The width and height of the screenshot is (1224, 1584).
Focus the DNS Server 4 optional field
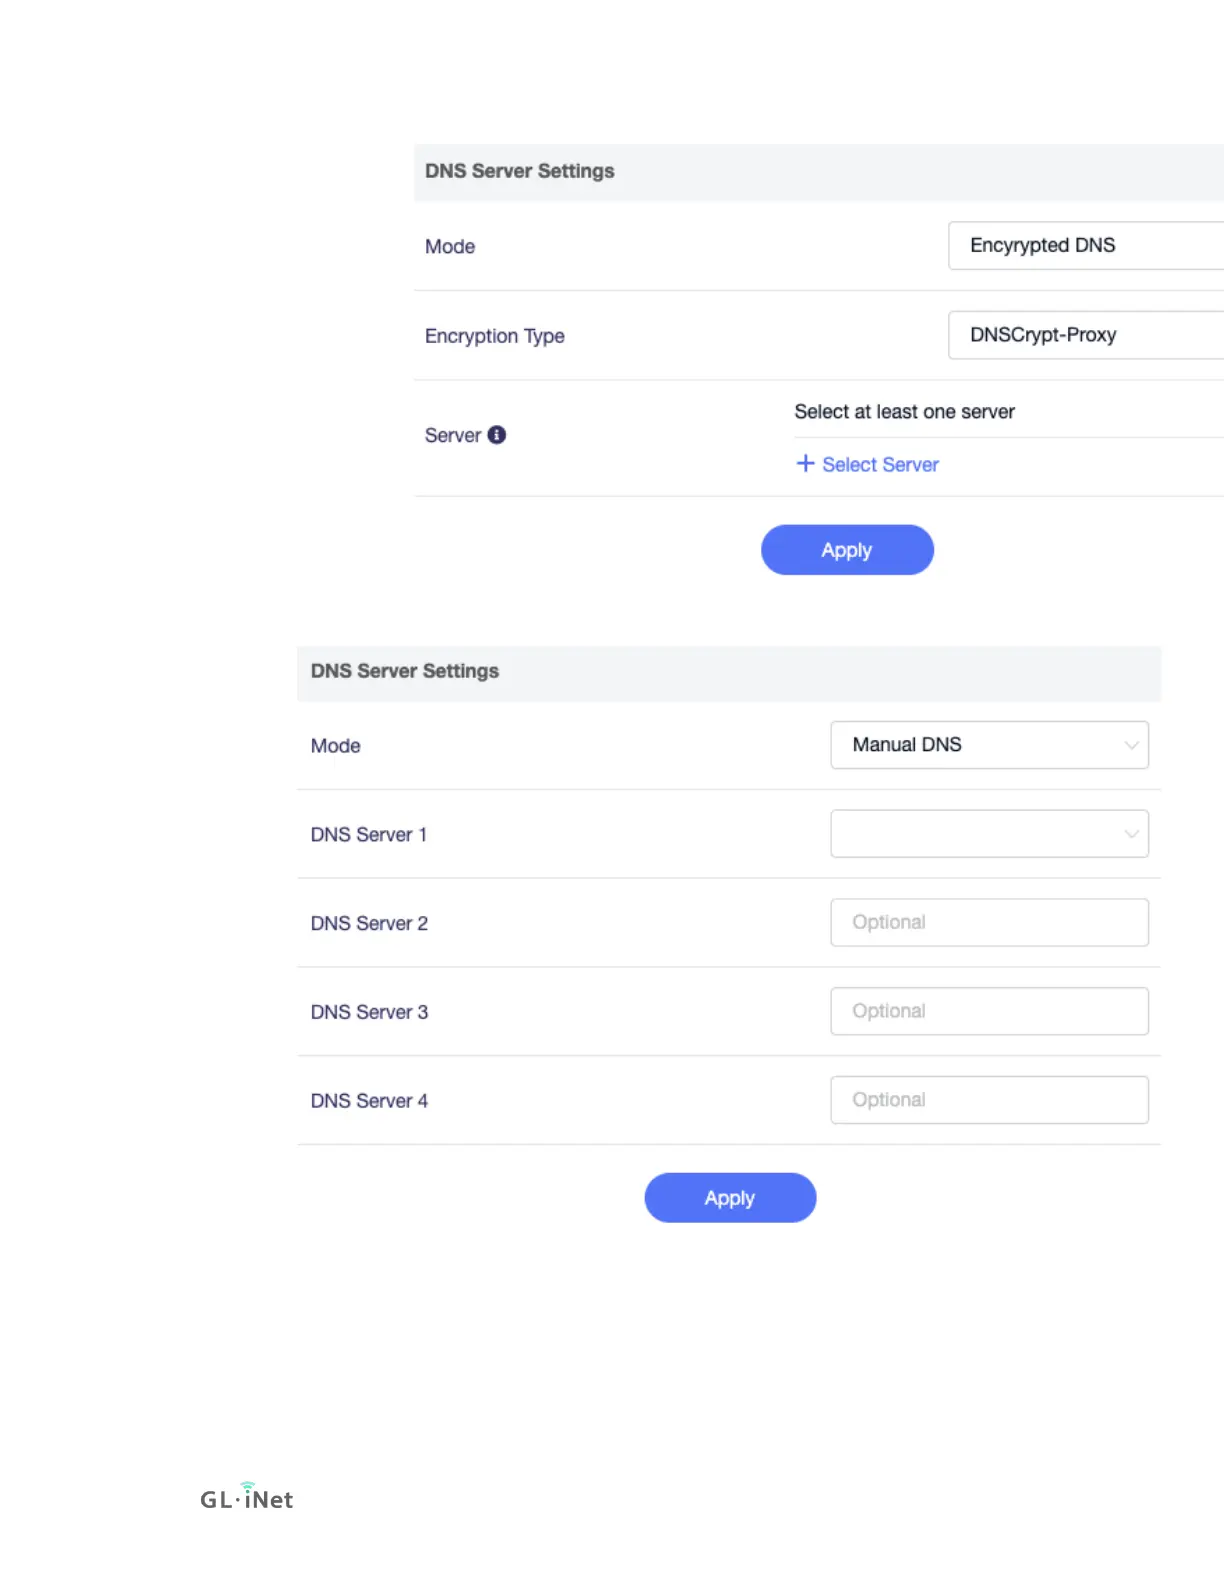tap(989, 1100)
